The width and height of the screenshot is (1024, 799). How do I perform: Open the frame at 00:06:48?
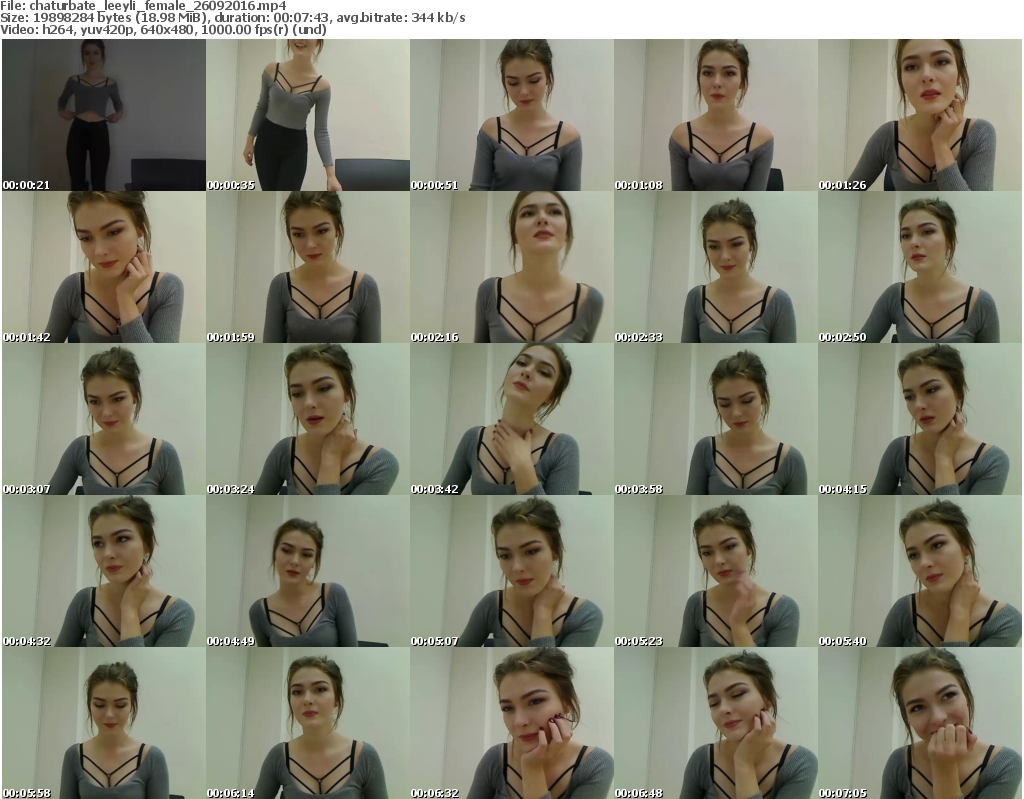coord(716,723)
